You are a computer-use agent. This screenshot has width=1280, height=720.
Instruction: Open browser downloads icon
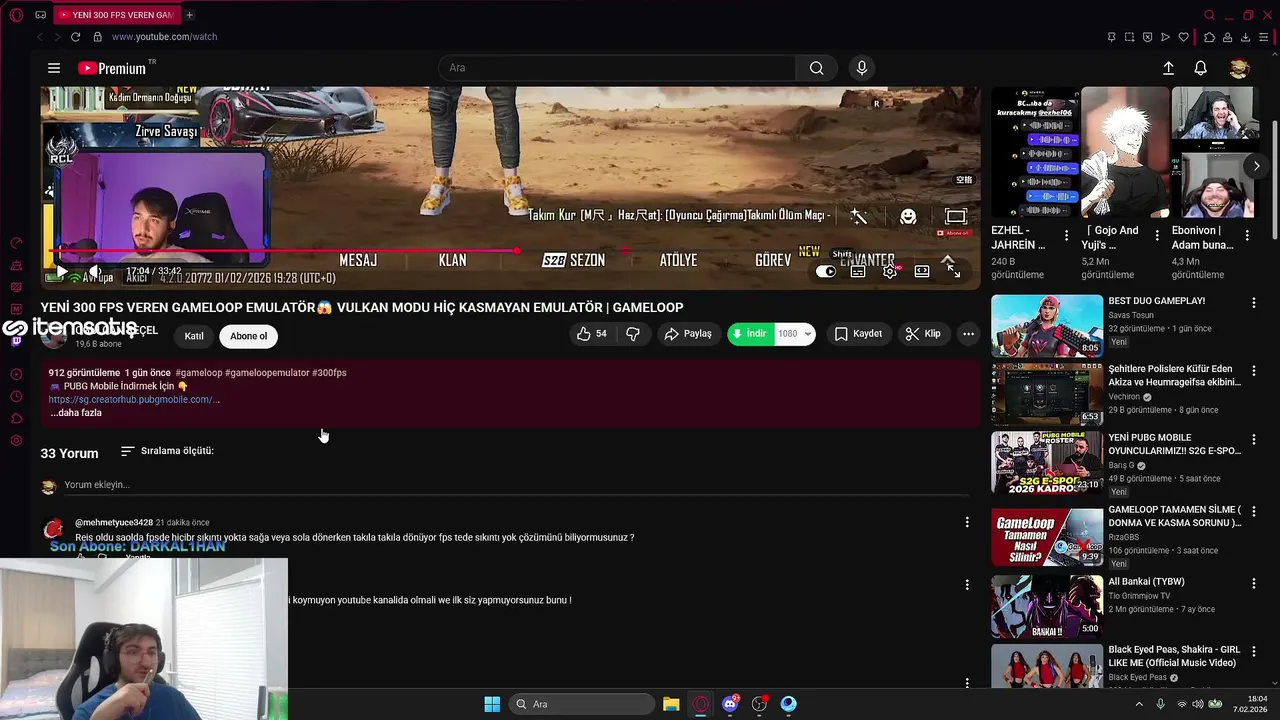[x=1245, y=37]
